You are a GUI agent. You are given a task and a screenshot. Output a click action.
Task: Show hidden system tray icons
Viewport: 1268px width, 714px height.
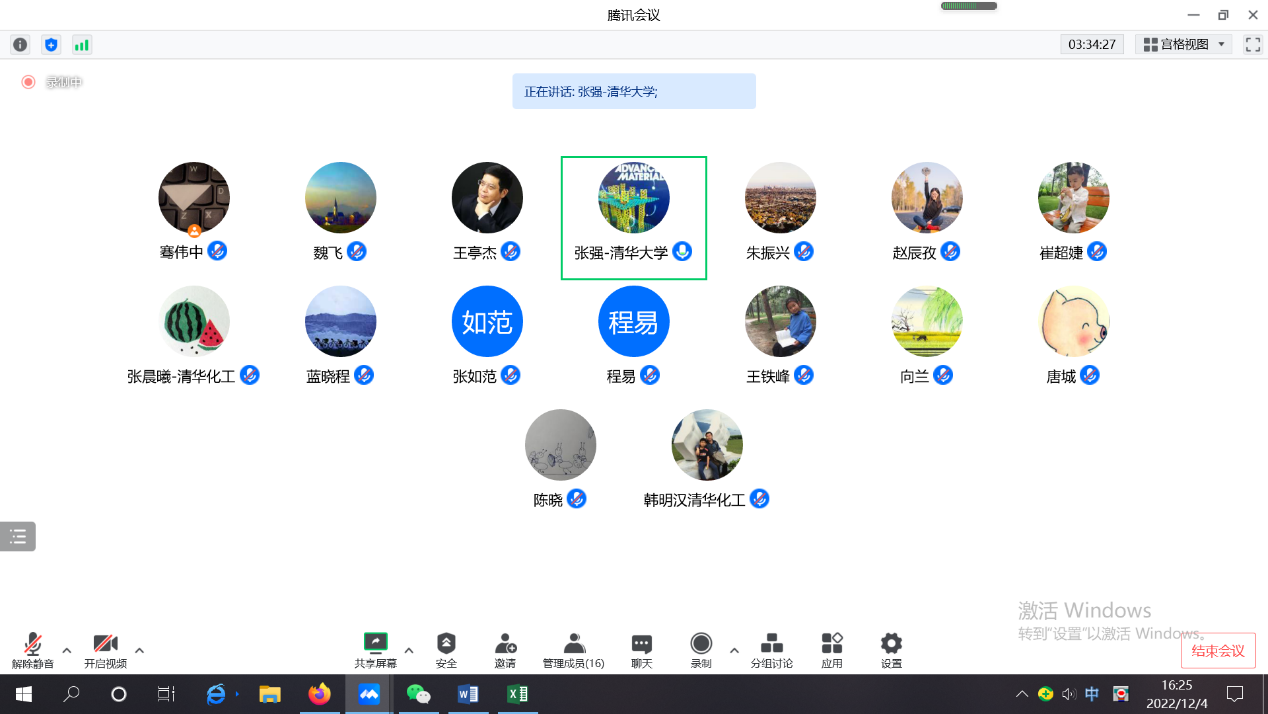point(1021,694)
